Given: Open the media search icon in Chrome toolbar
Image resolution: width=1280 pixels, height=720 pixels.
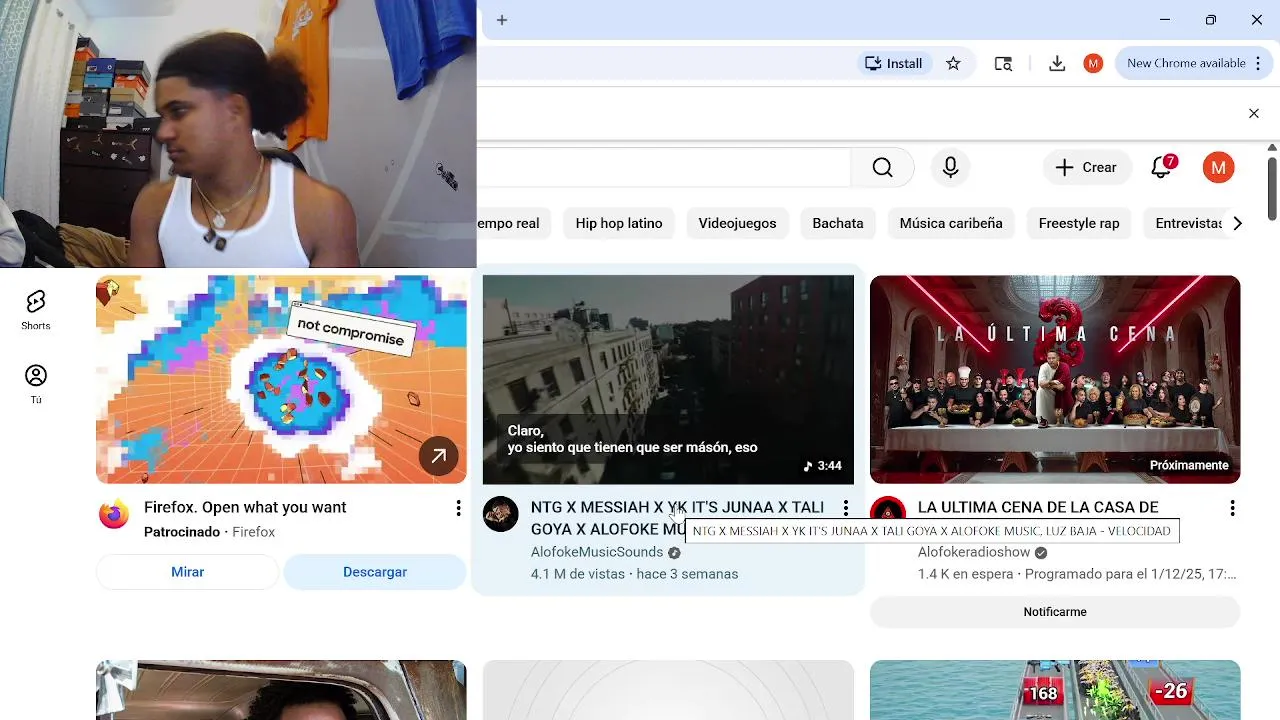Looking at the screenshot, I should [x=1003, y=63].
